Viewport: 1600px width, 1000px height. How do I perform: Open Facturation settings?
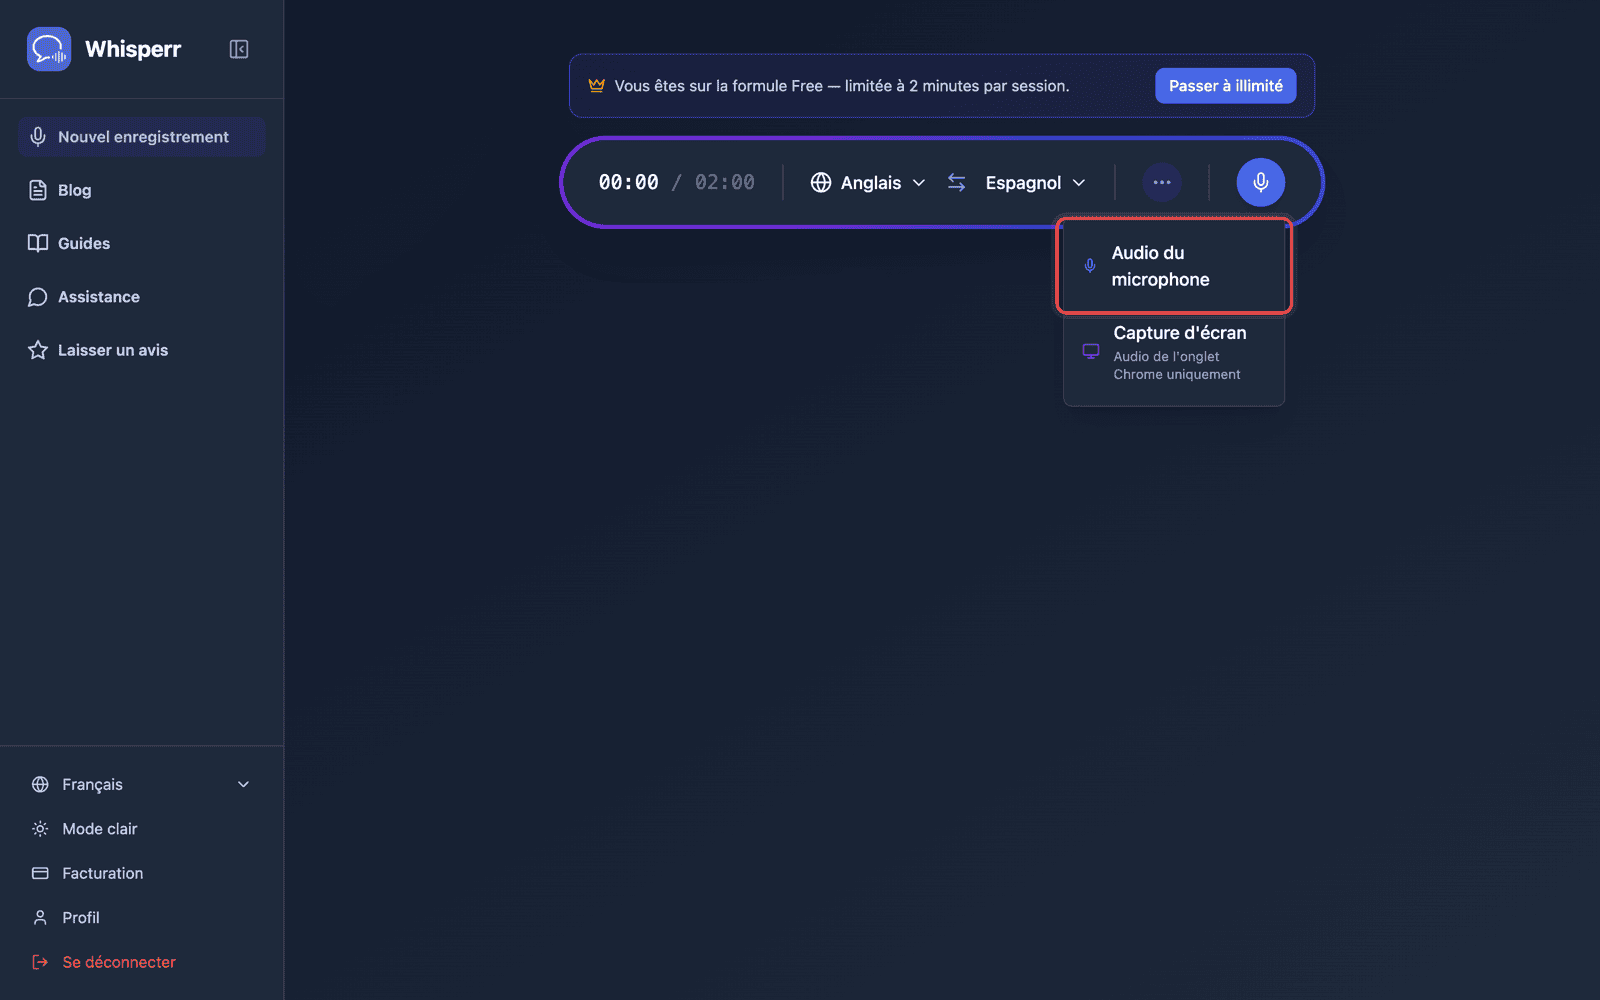point(141,873)
